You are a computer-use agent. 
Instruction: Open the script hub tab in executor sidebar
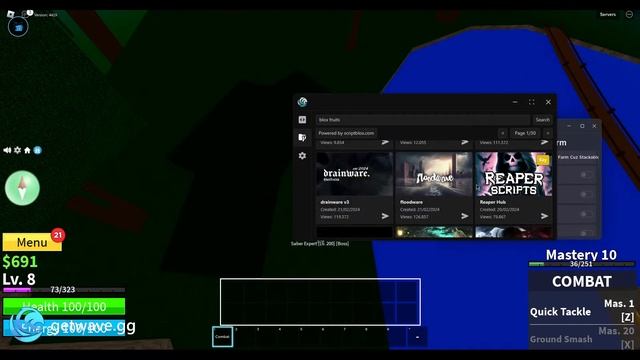click(x=302, y=137)
